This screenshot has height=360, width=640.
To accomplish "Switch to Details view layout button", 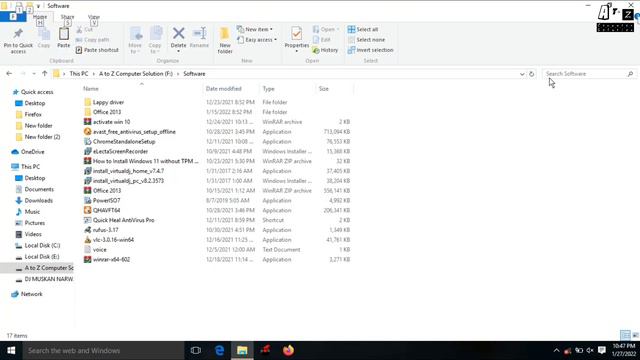I will (x=625, y=335).
